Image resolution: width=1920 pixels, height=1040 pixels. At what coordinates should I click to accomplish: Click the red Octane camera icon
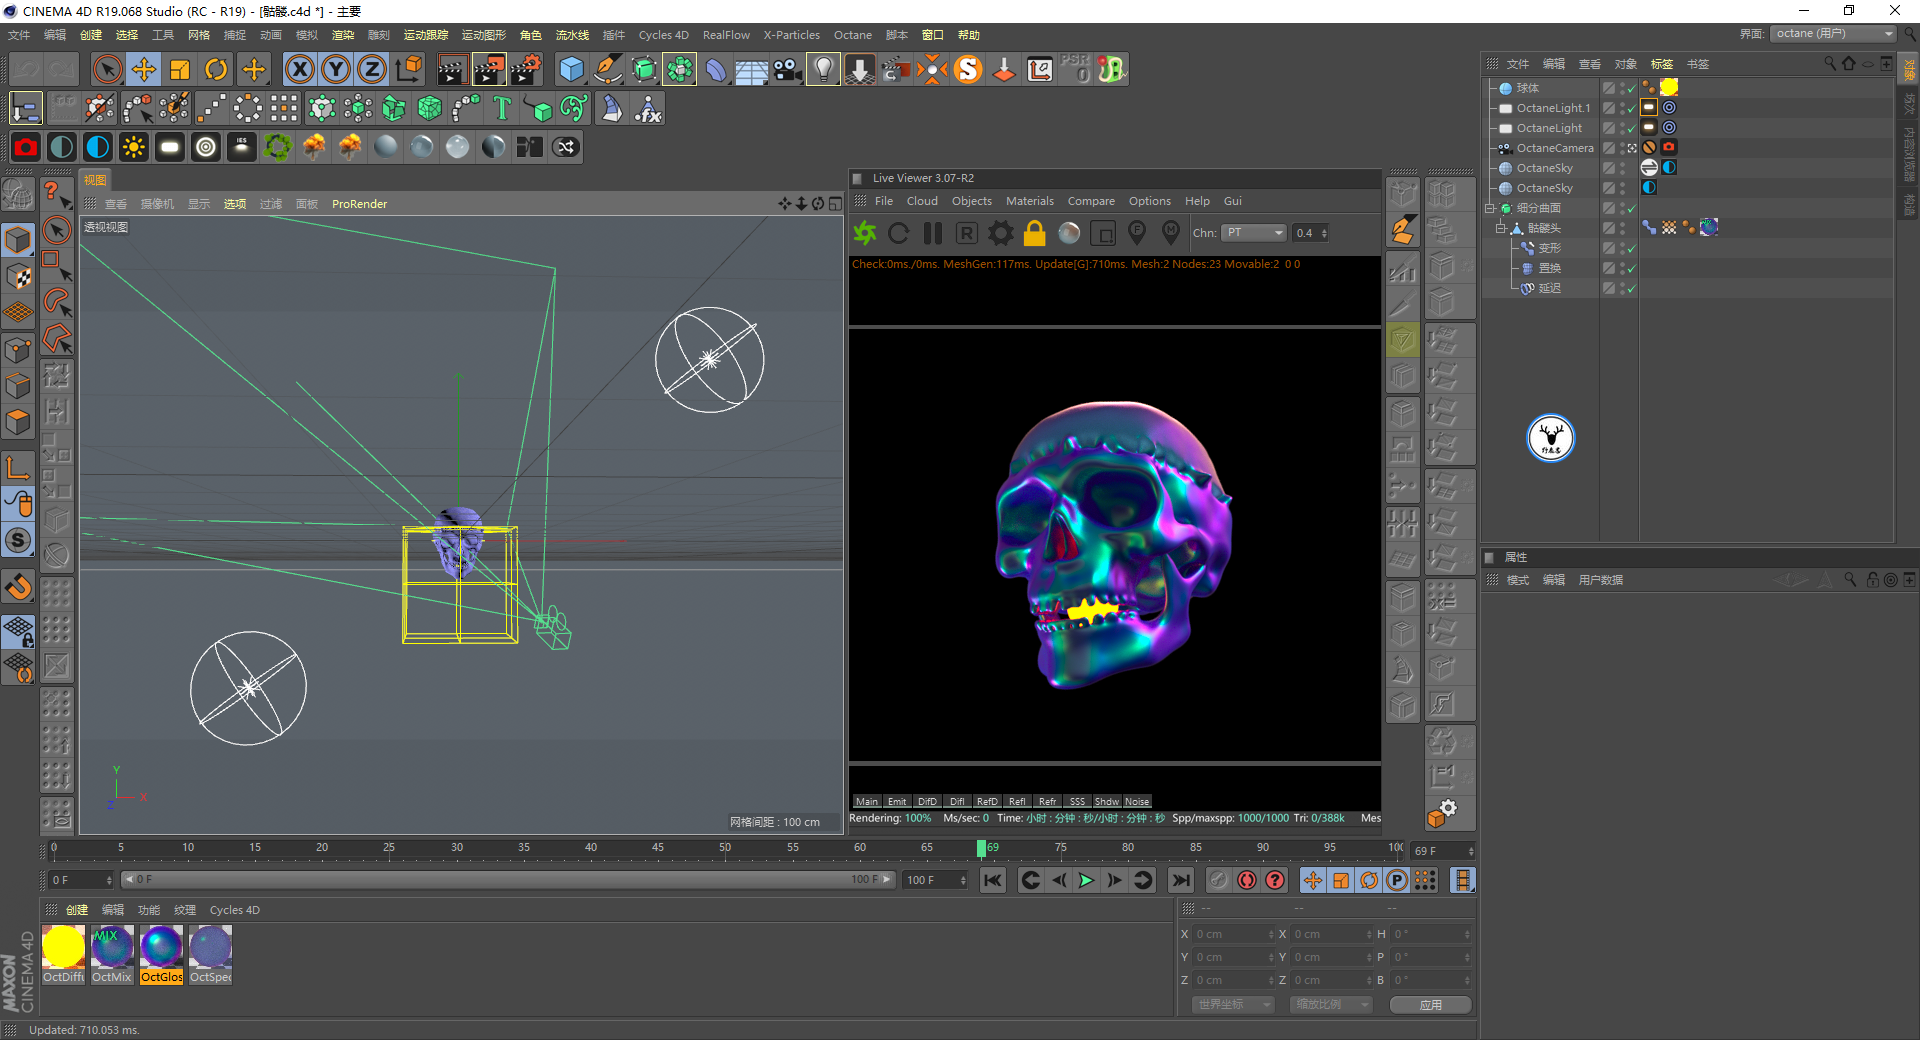point(26,147)
